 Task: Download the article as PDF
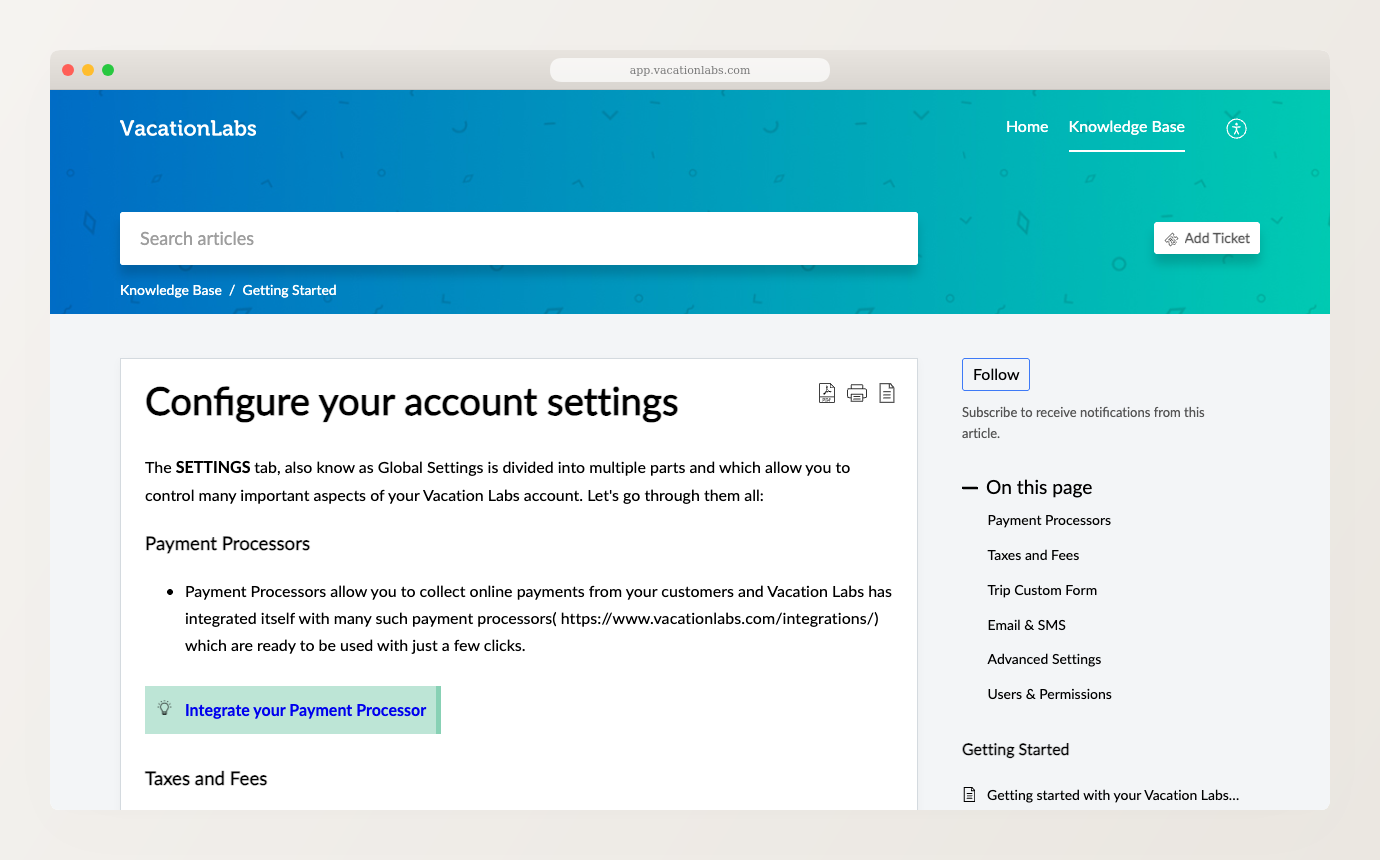[x=827, y=393]
